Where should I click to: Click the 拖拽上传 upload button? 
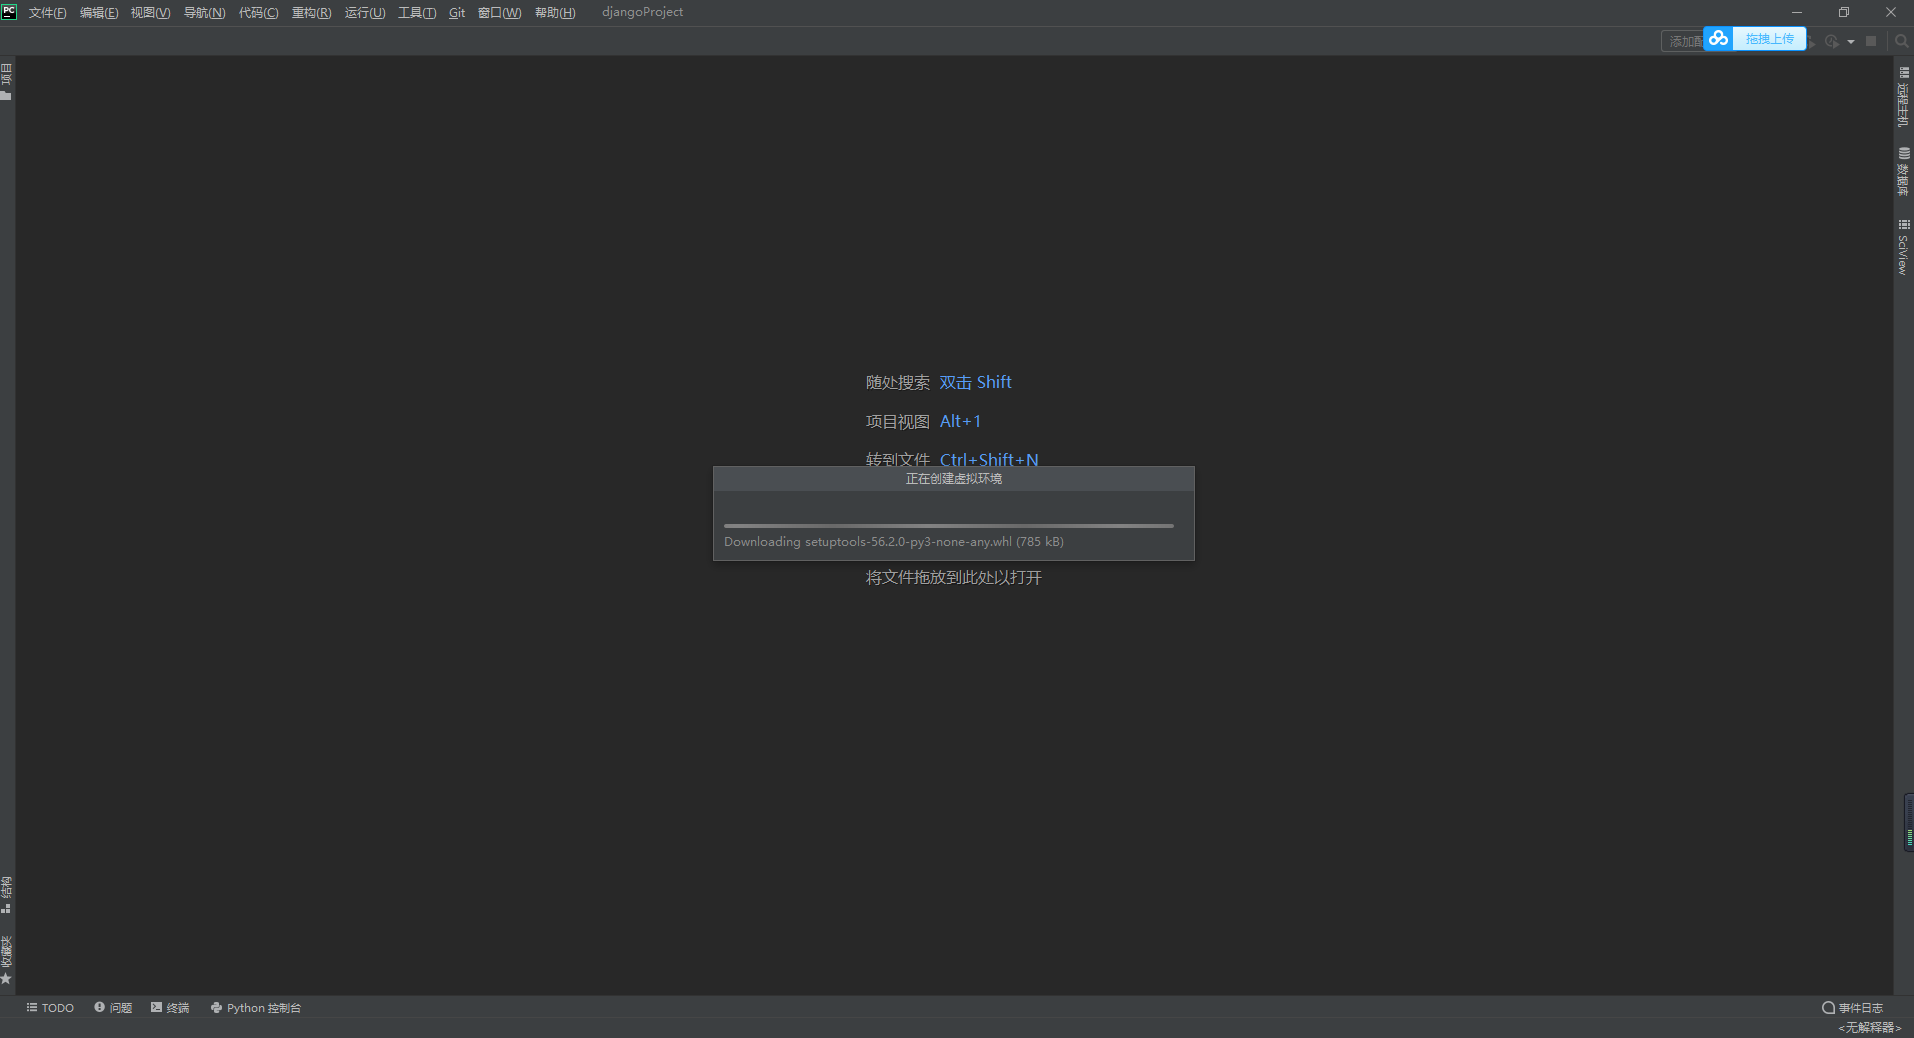pyautogui.click(x=1769, y=39)
